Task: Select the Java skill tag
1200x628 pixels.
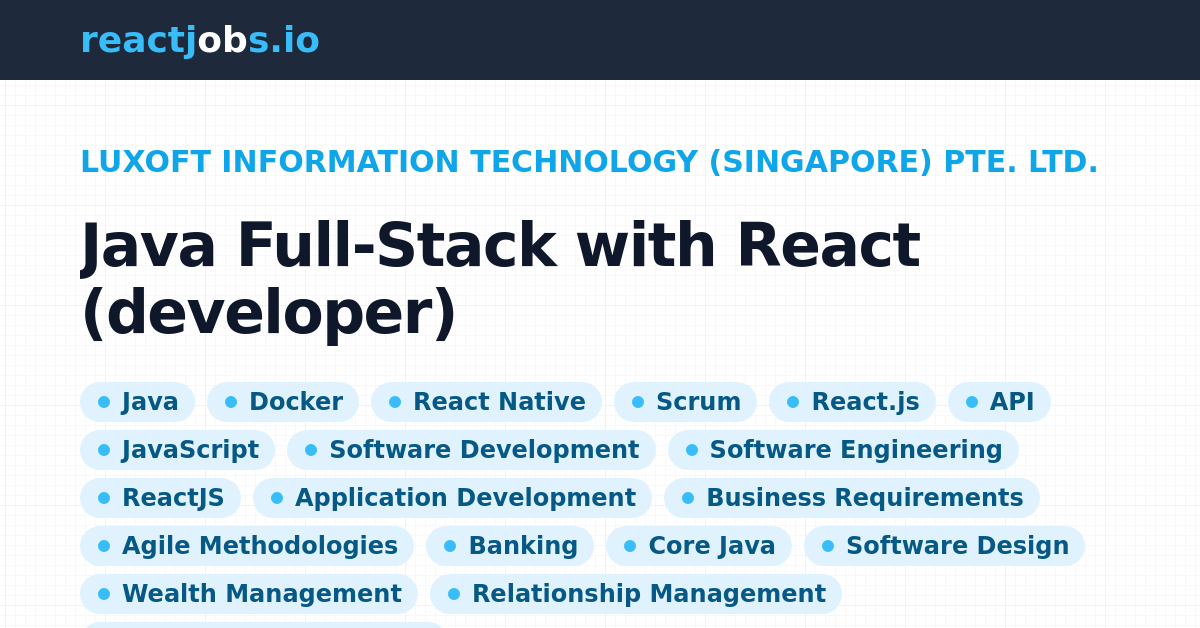Action: (x=138, y=402)
